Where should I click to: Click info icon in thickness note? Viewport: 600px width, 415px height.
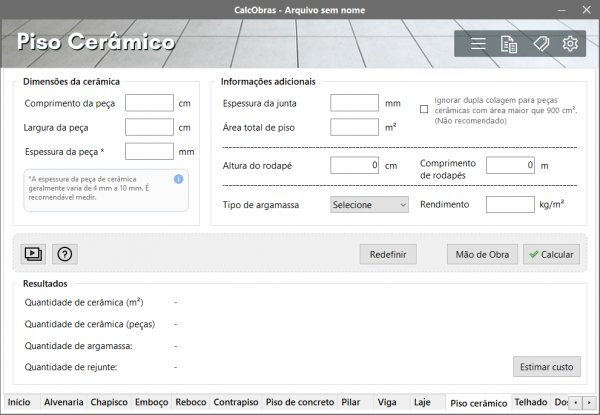(178, 179)
